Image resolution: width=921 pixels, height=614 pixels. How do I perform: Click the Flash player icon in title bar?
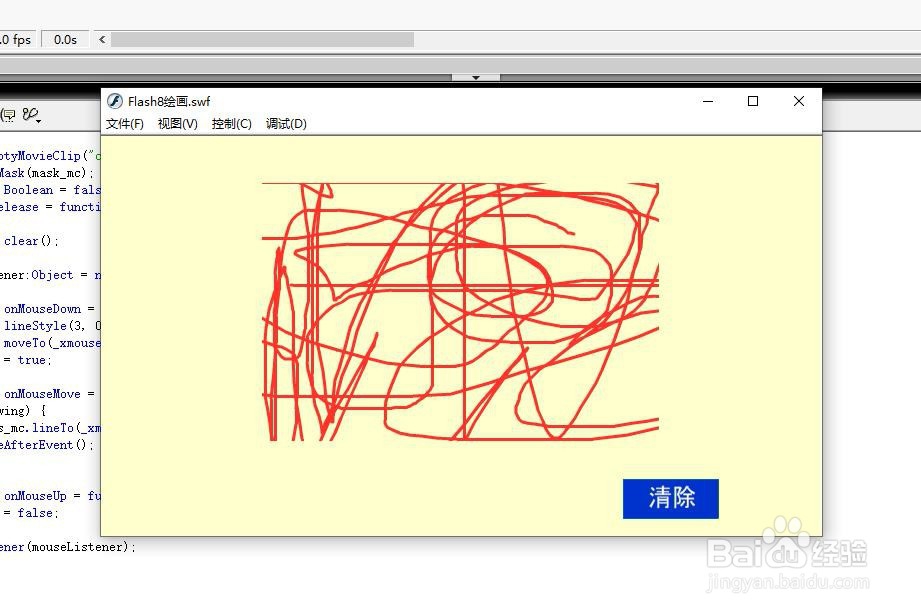click(115, 101)
